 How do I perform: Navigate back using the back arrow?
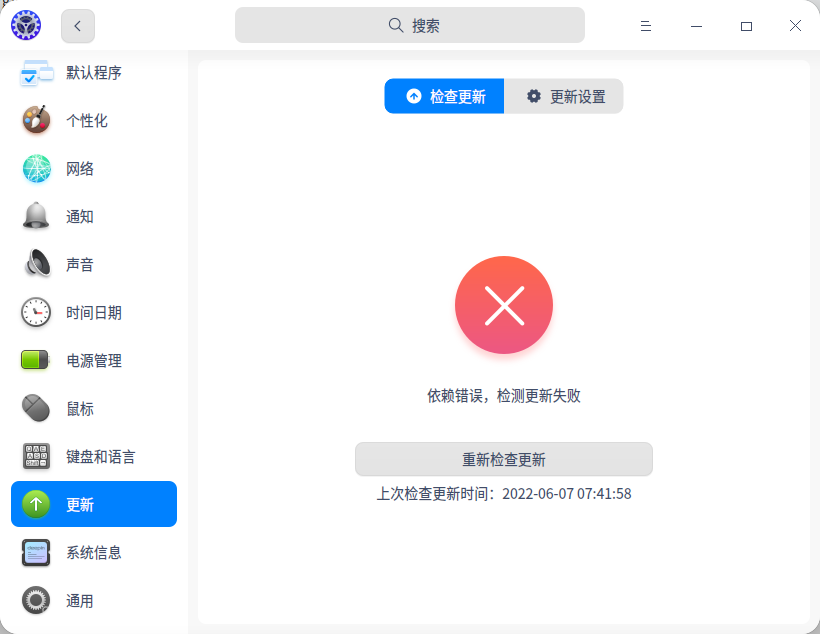click(x=77, y=25)
